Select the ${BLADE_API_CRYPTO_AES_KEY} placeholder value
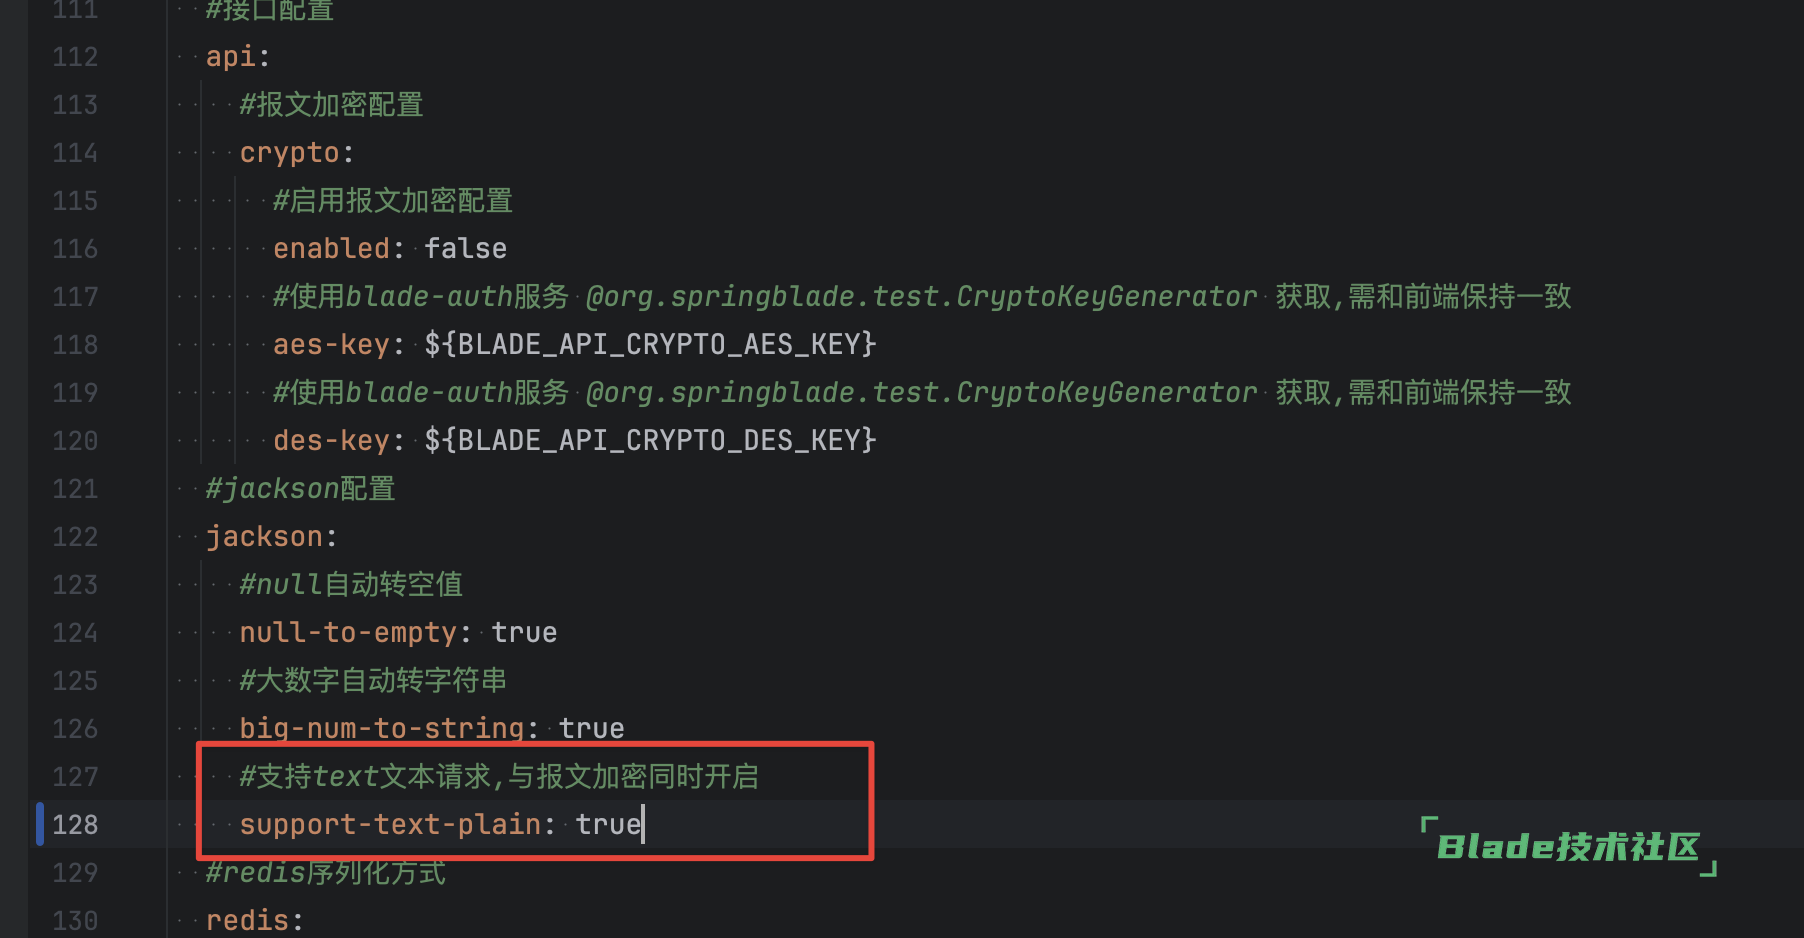 tap(650, 344)
